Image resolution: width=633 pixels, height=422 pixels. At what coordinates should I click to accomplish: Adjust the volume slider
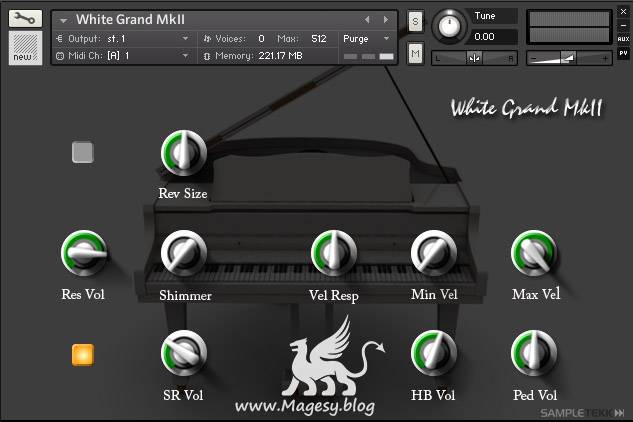569,59
